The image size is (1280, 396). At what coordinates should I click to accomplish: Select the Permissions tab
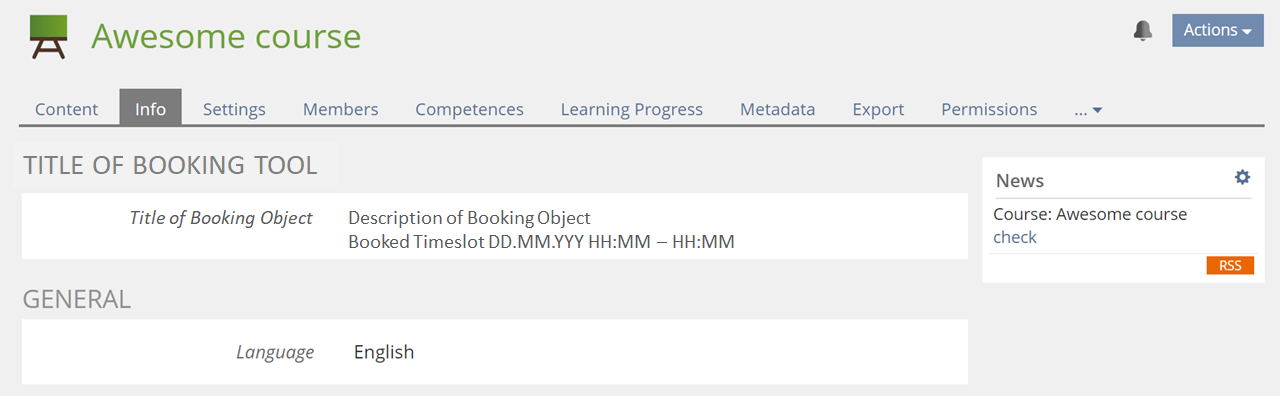[x=989, y=109]
